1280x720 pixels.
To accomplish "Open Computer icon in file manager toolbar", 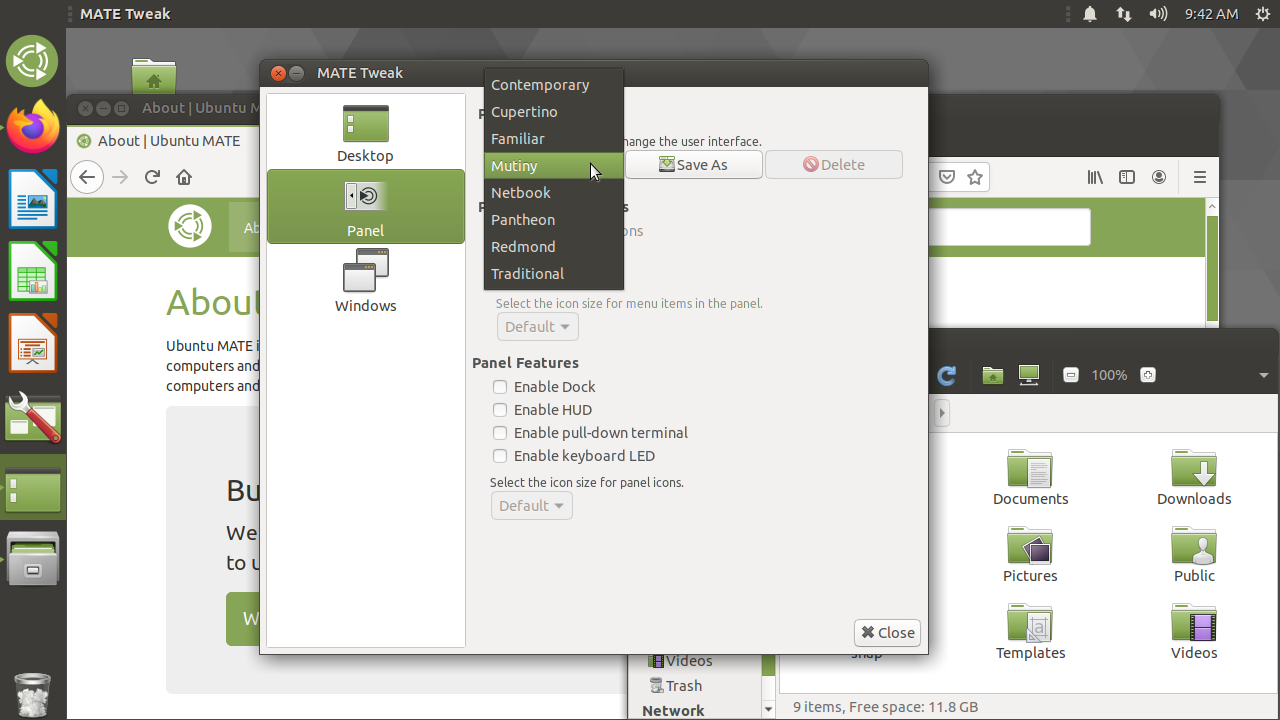I will [x=1029, y=375].
